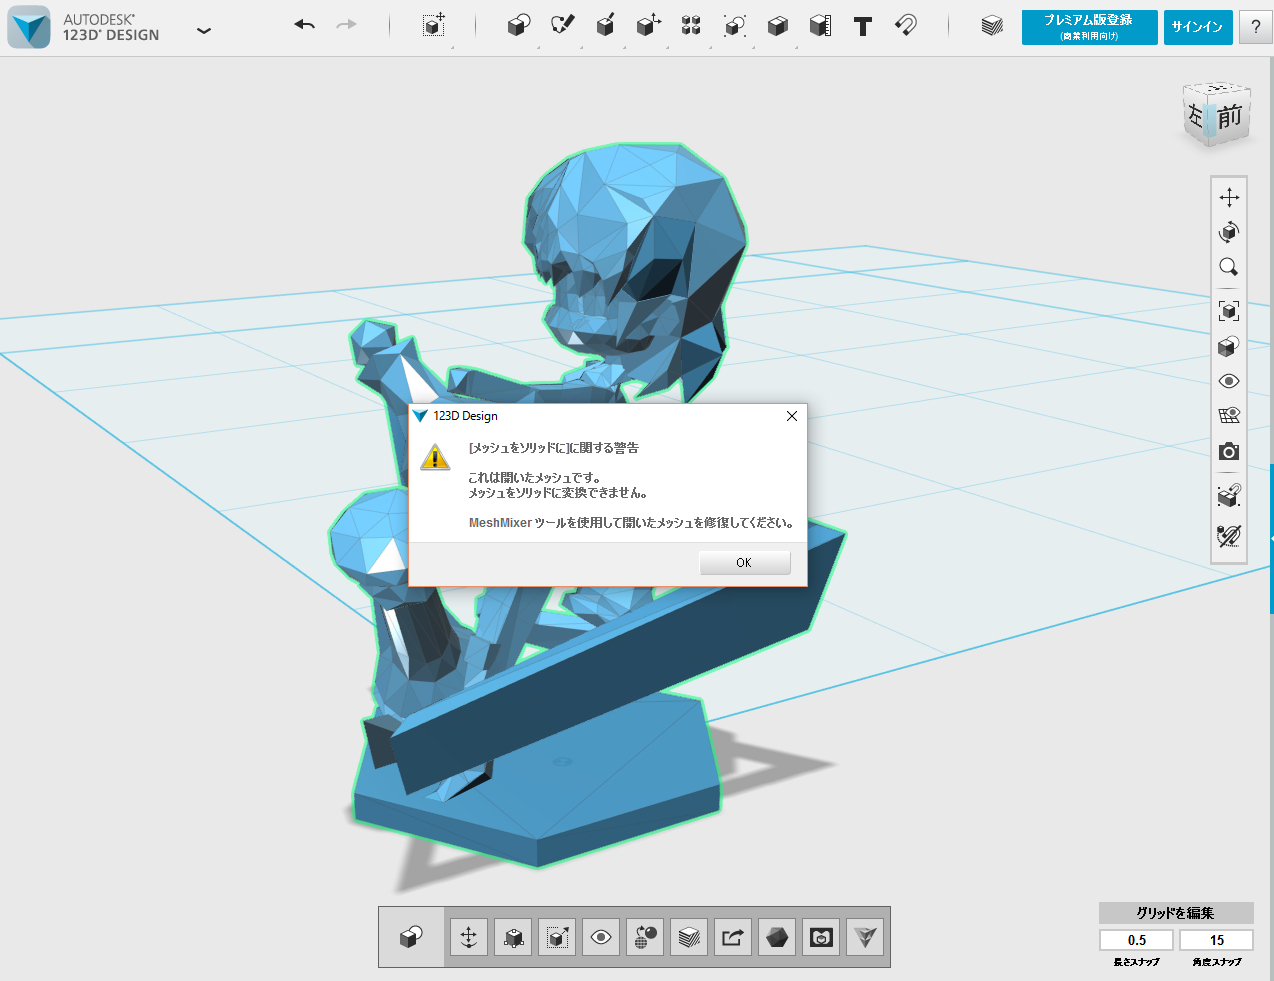Viewport: 1274px width, 981px height.
Task: Fit the model to view
Action: [1229, 311]
